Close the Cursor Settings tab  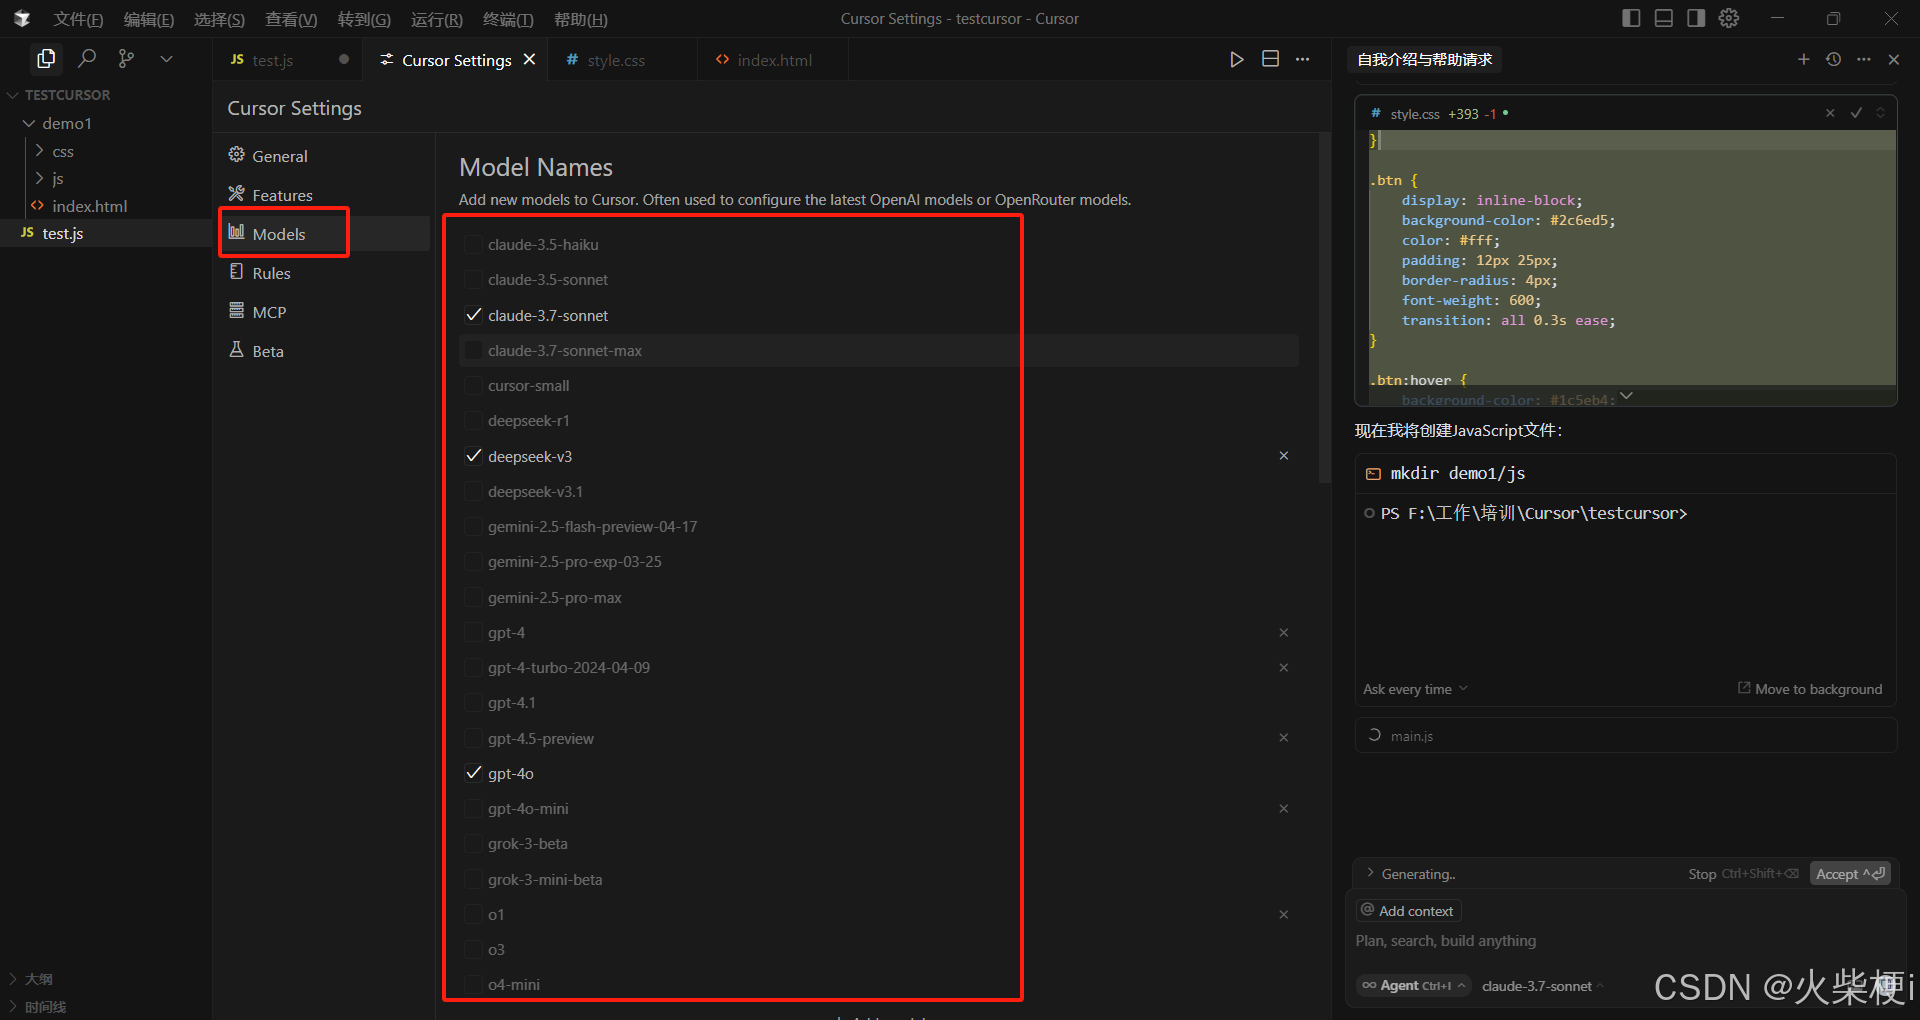pos(529,59)
